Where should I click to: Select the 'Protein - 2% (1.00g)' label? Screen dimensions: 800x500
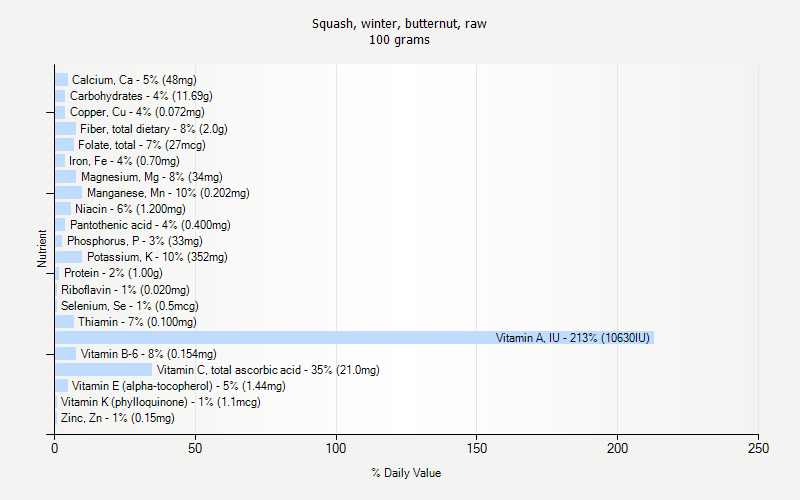pyautogui.click(x=113, y=273)
